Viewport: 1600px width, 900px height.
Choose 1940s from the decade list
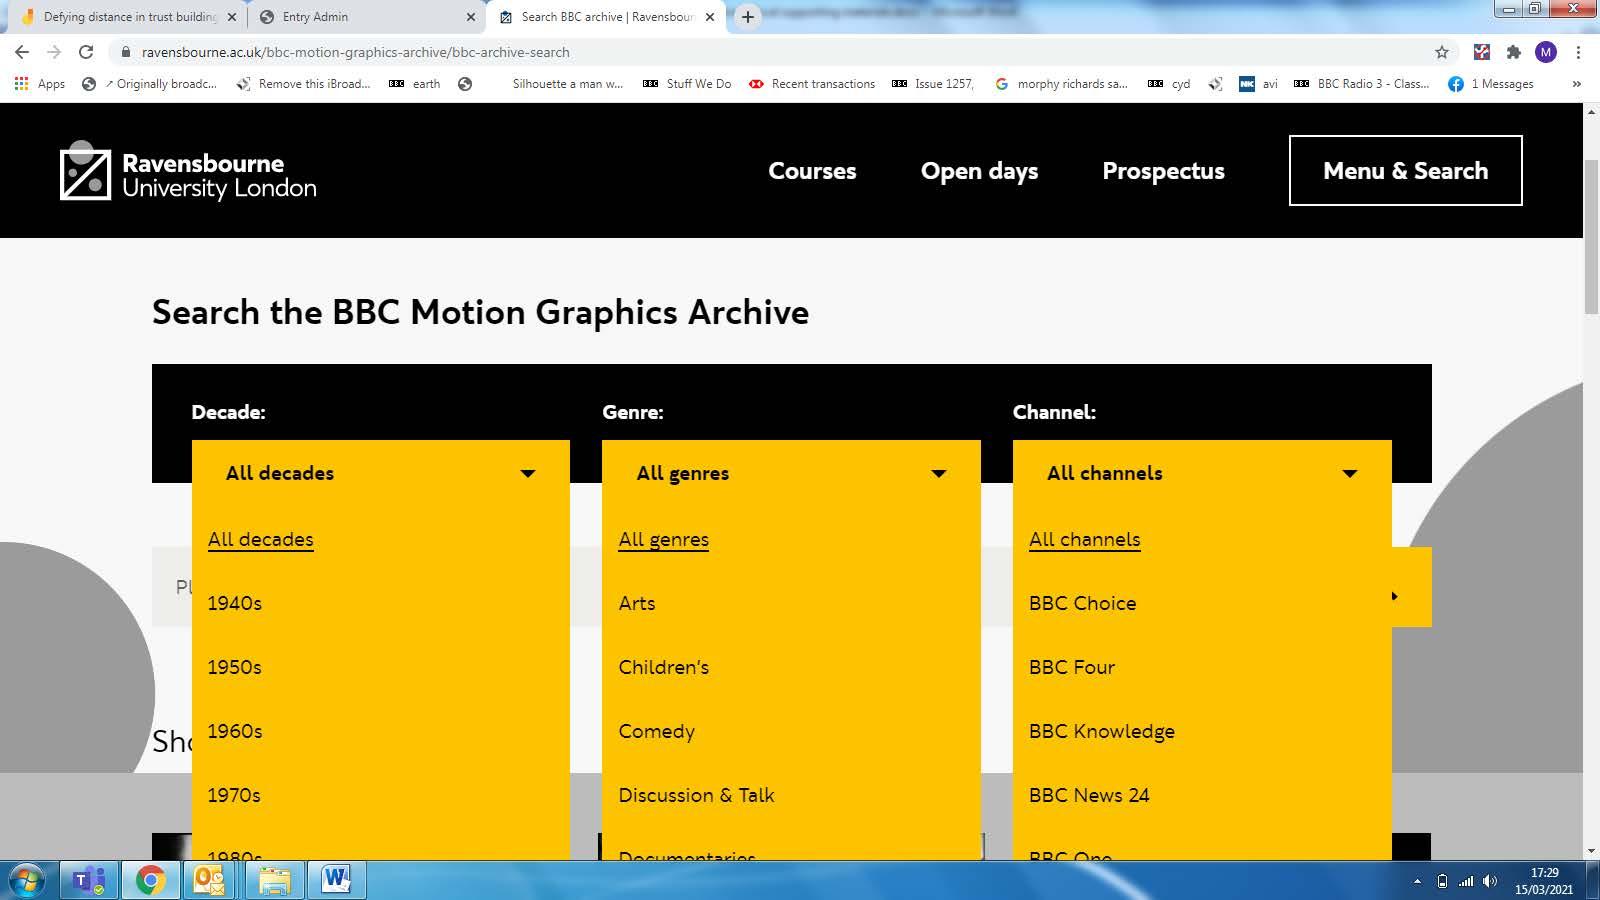coord(234,603)
